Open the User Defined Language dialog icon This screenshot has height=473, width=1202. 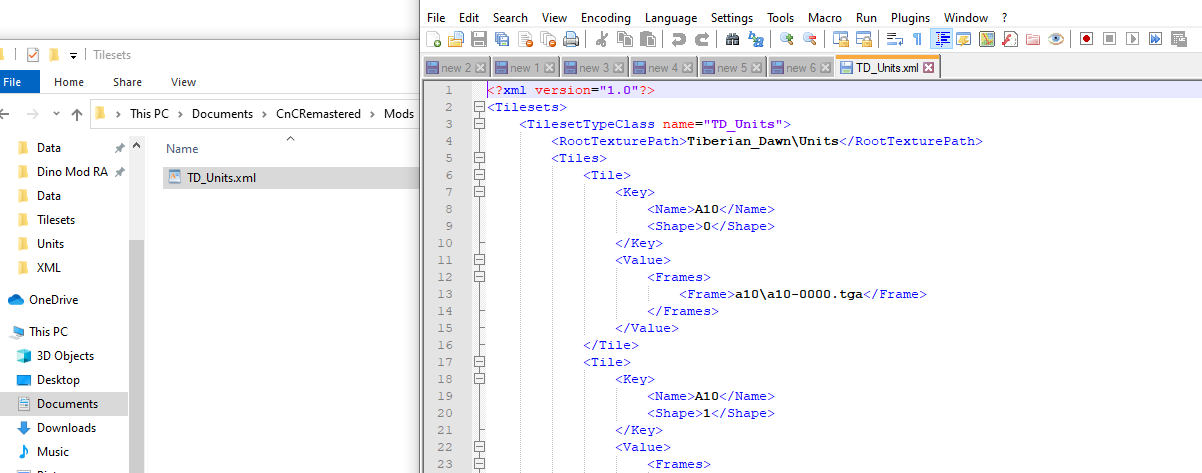coord(964,39)
